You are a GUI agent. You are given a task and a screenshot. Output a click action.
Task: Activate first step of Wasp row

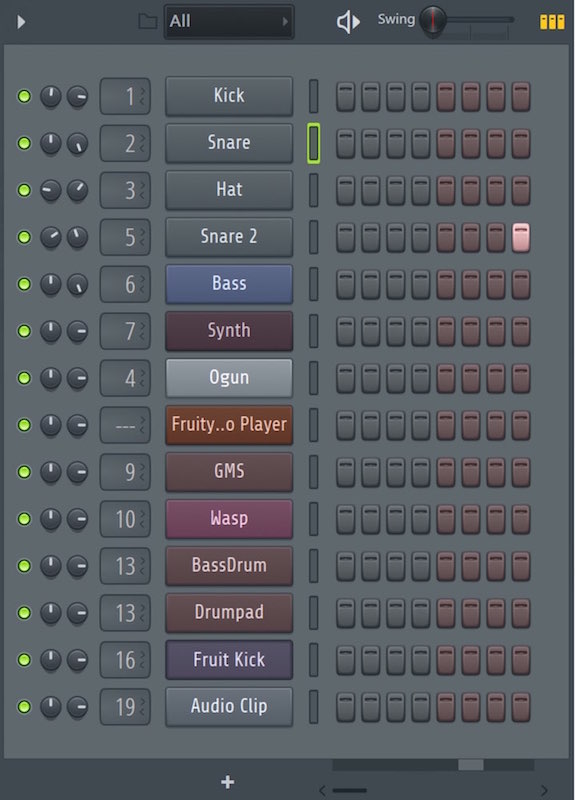tap(345, 519)
